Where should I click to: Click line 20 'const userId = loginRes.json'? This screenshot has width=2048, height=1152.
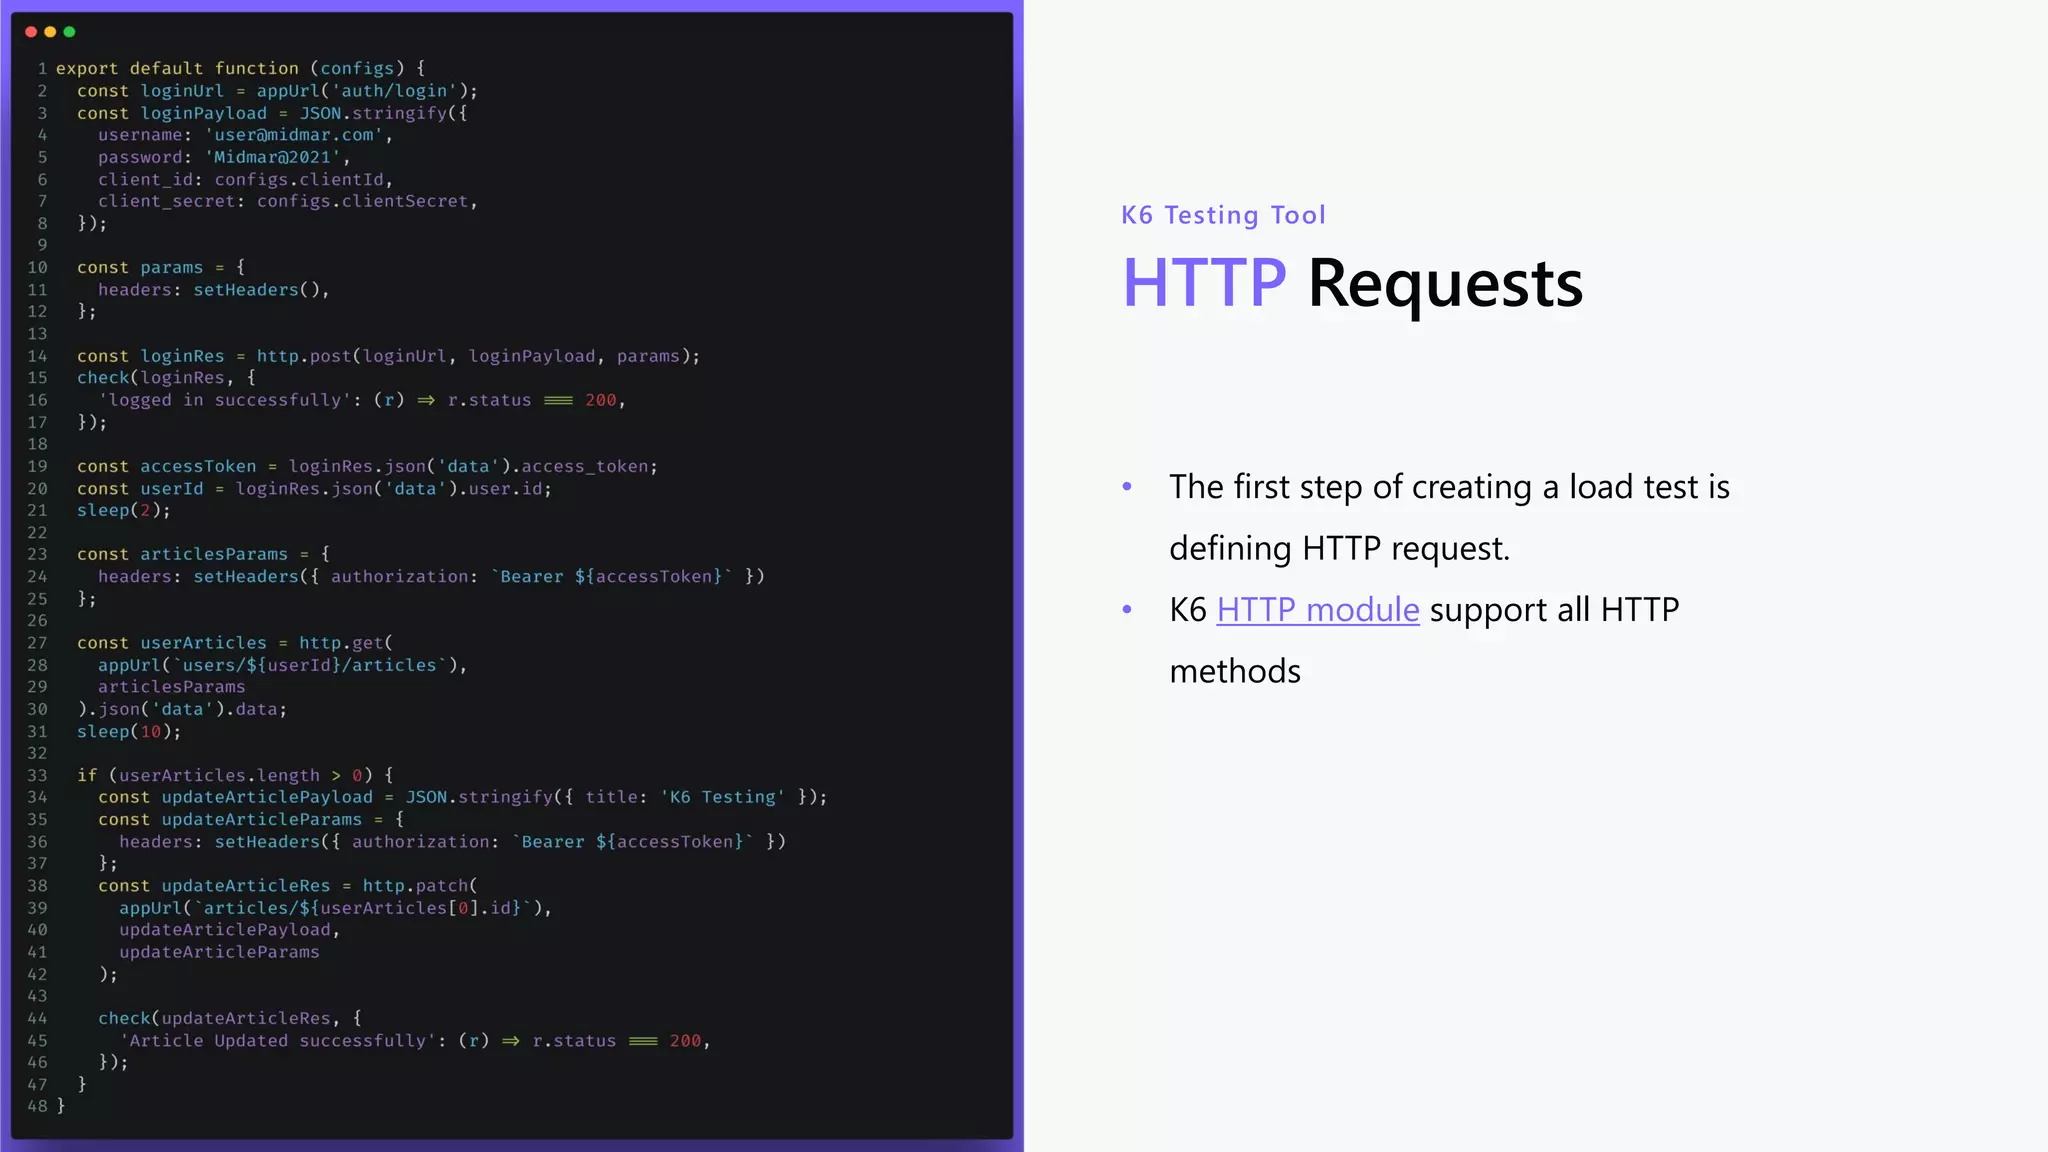[x=314, y=489]
